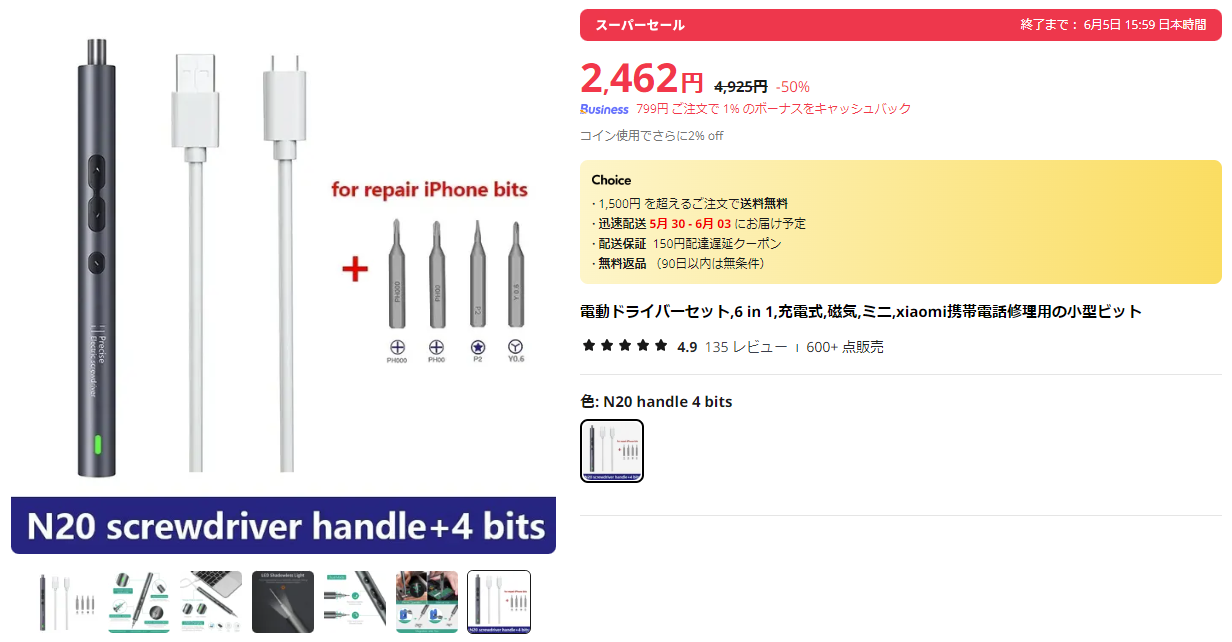Select the LED Shadowless Light thumbnail

coord(283,602)
